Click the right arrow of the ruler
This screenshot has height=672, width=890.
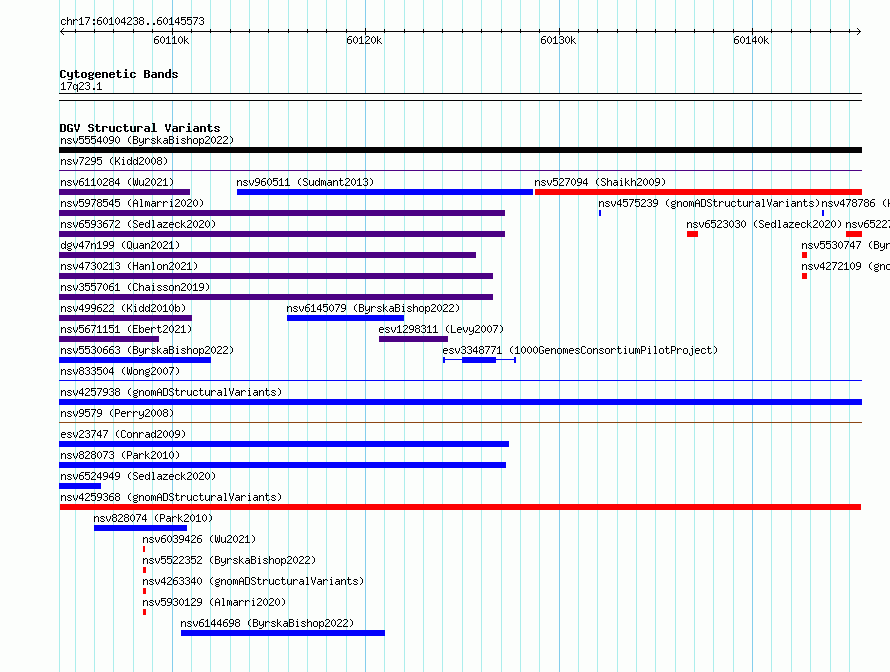[x=859, y=32]
